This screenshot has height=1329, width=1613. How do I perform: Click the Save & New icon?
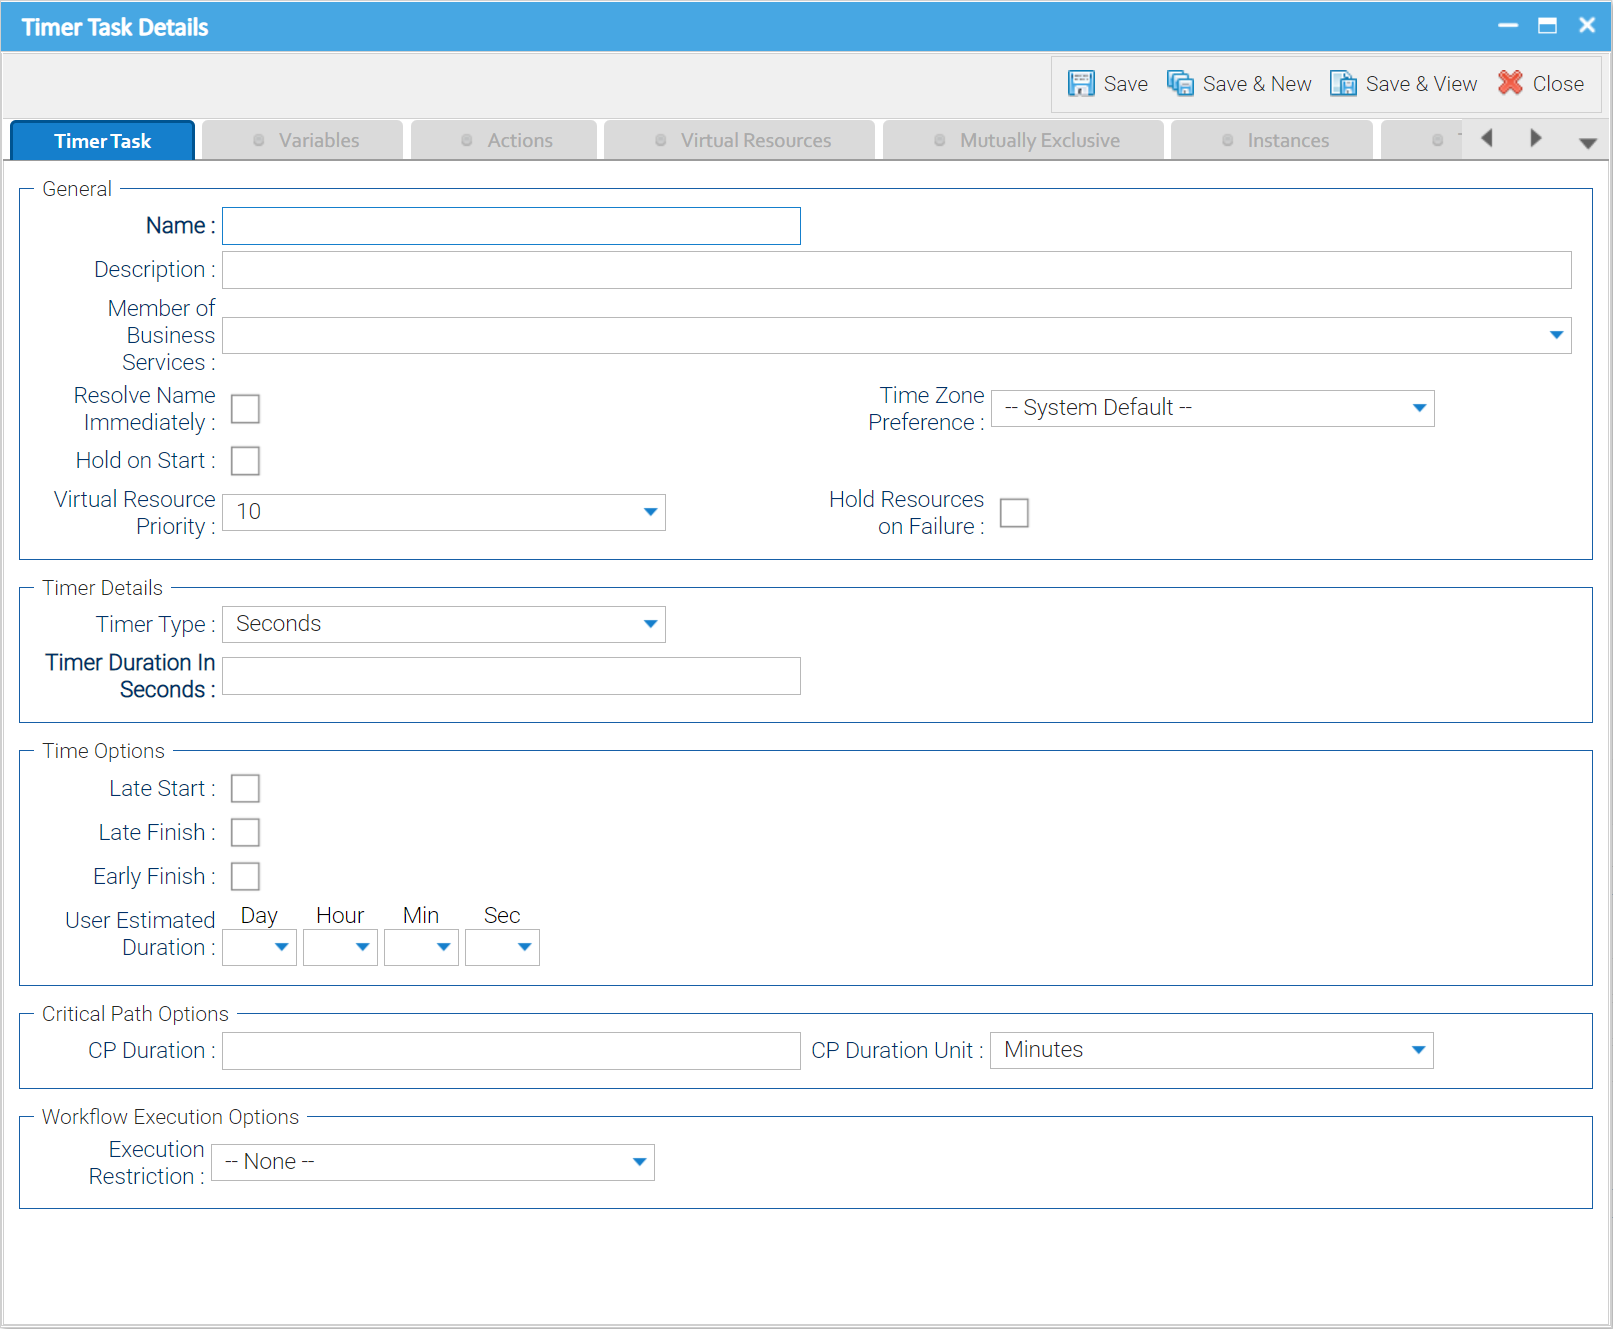click(1180, 84)
